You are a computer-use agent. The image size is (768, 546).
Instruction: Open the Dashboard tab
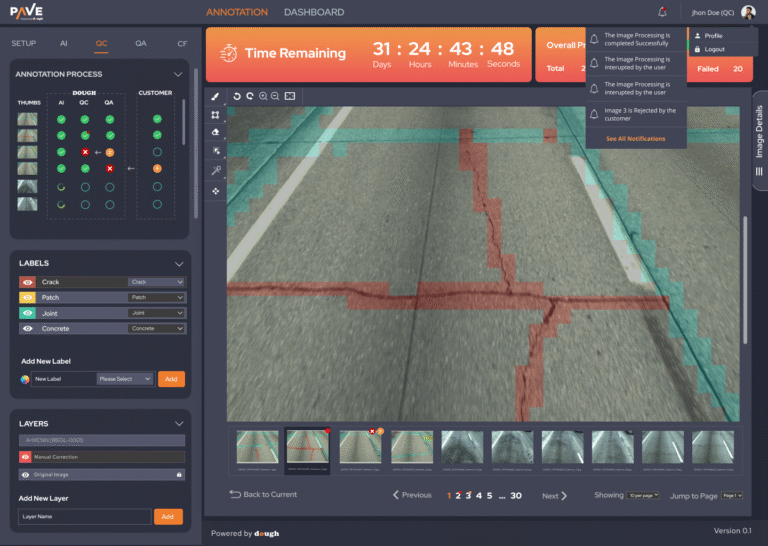(x=314, y=12)
